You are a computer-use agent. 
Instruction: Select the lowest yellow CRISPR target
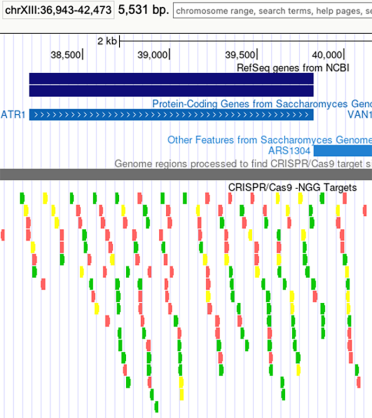182,395
